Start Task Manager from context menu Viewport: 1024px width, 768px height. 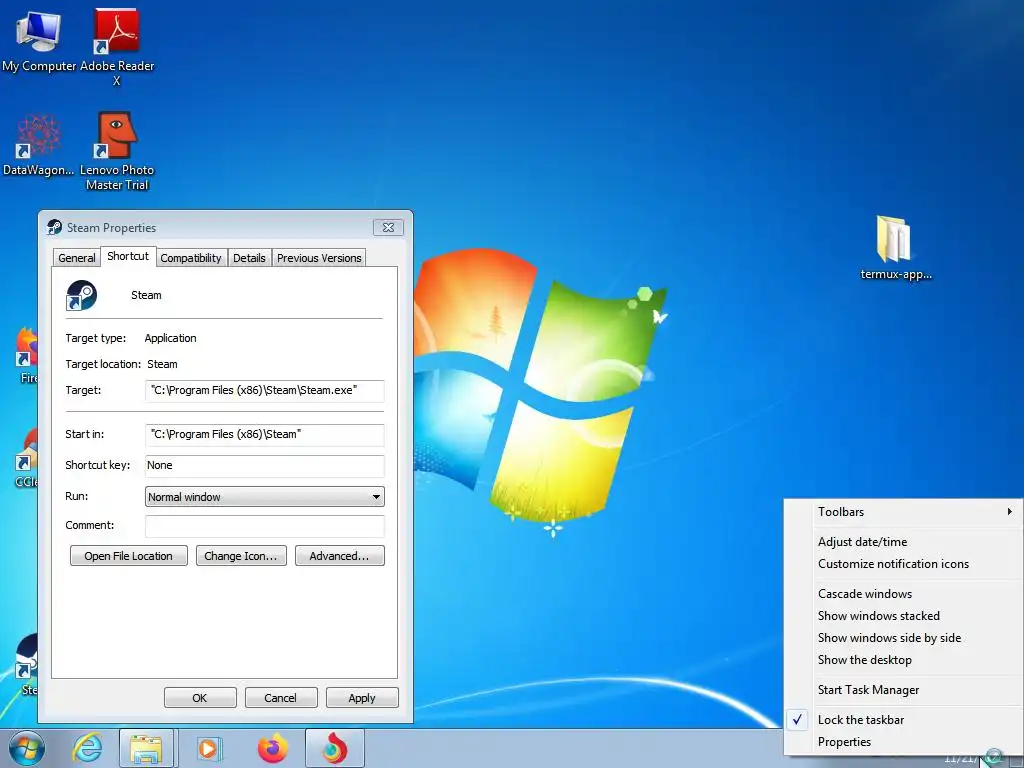(903, 690)
